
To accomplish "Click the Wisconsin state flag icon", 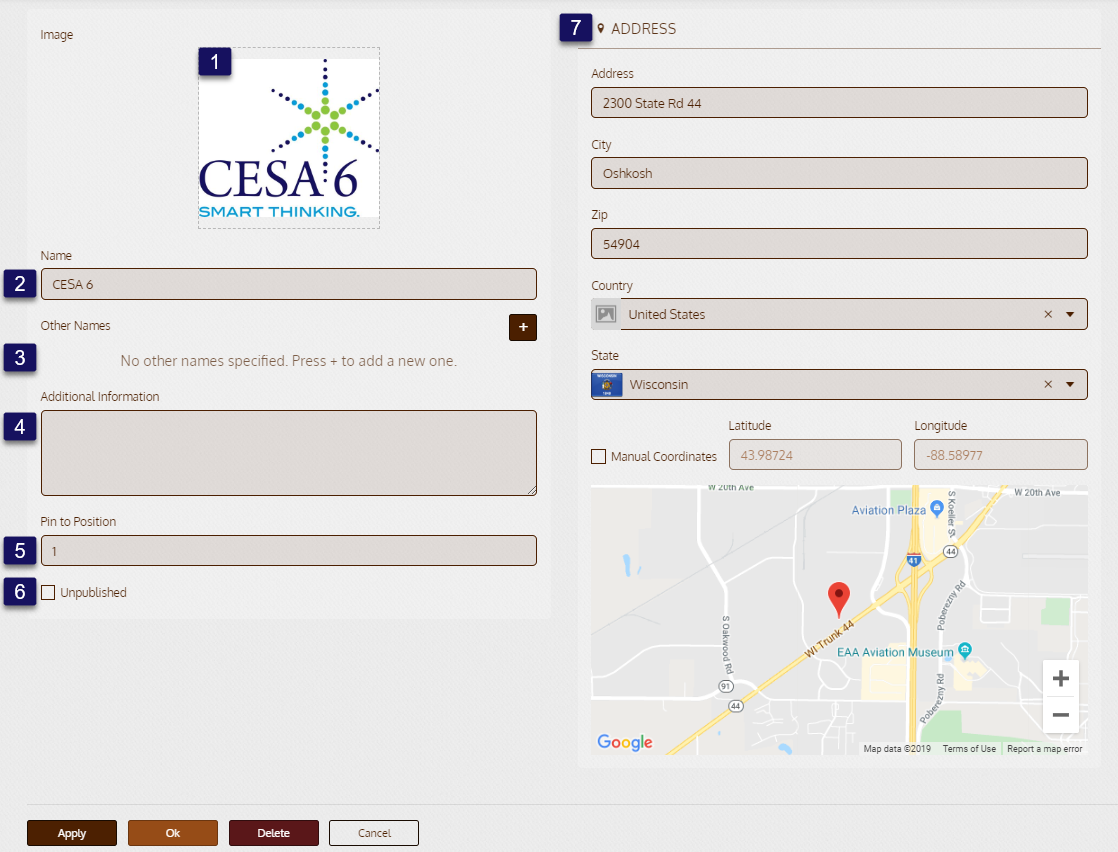I will [607, 384].
